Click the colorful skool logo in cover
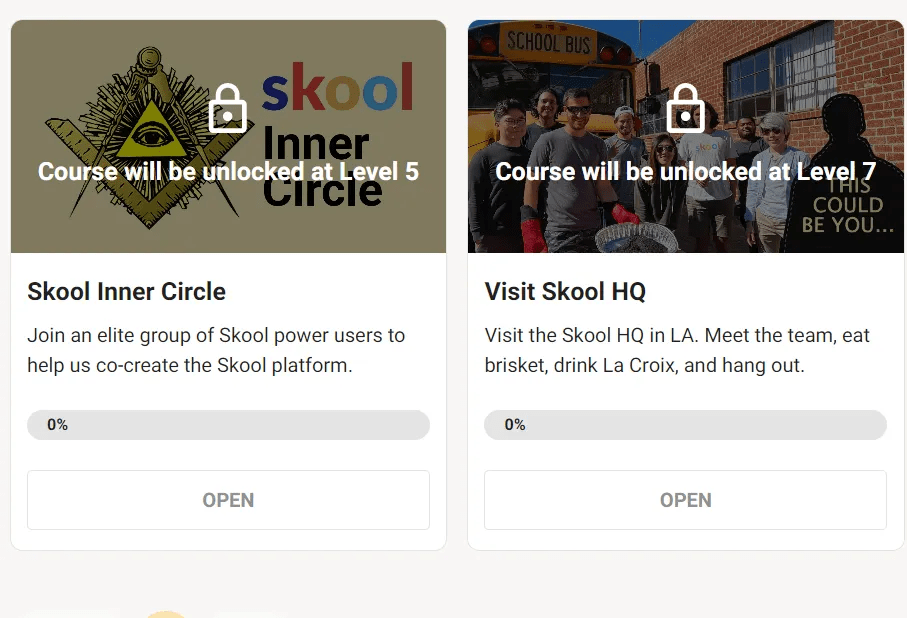Screen dimensions: 907x618 (x=338, y=87)
